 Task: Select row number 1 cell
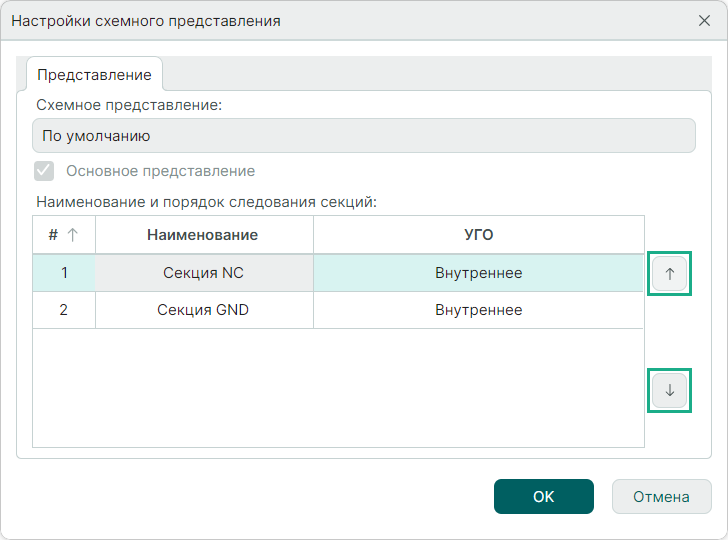pyautogui.click(x=64, y=272)
